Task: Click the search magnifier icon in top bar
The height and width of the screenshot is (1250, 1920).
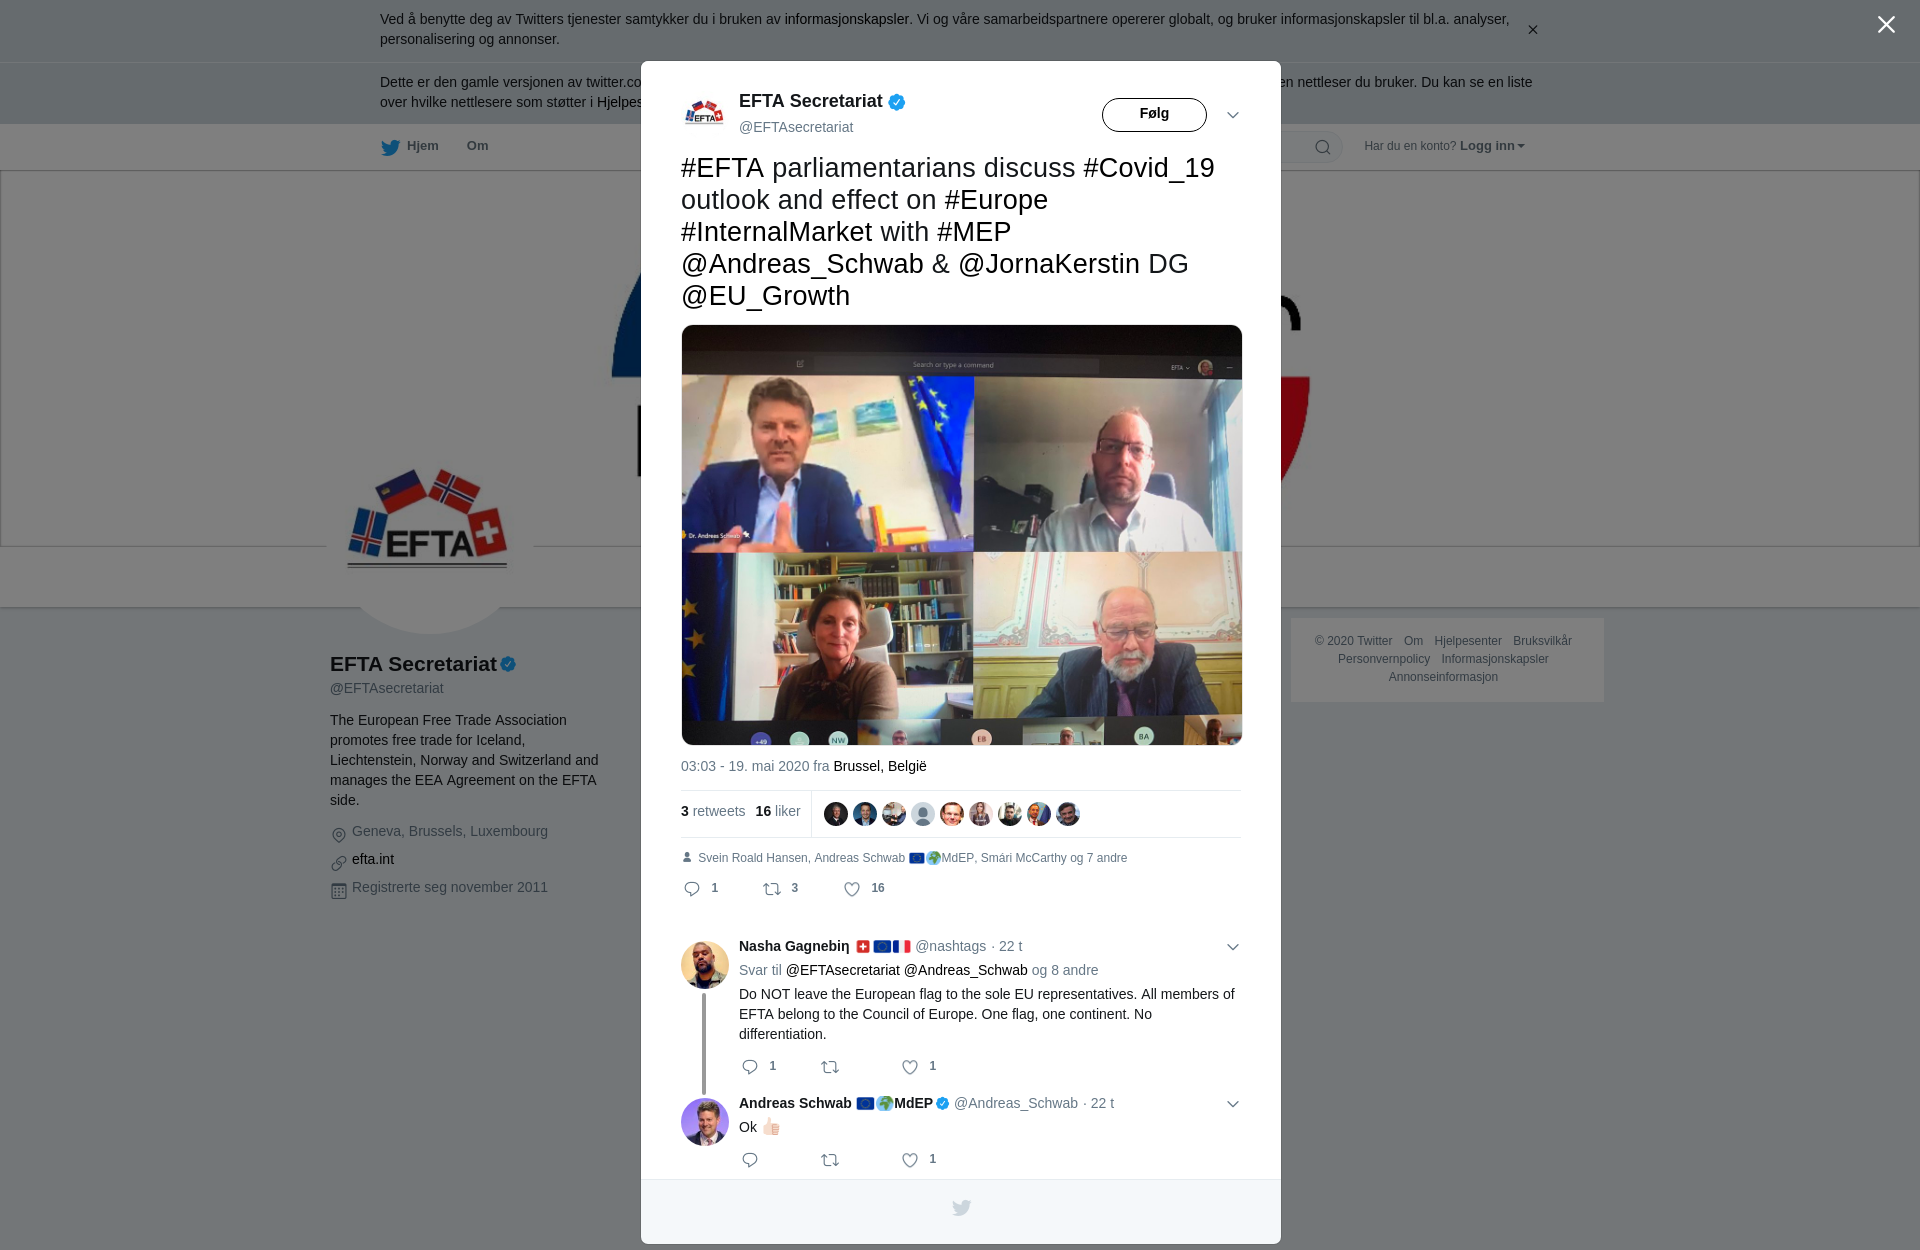Action: click(x=1322, y=147)
